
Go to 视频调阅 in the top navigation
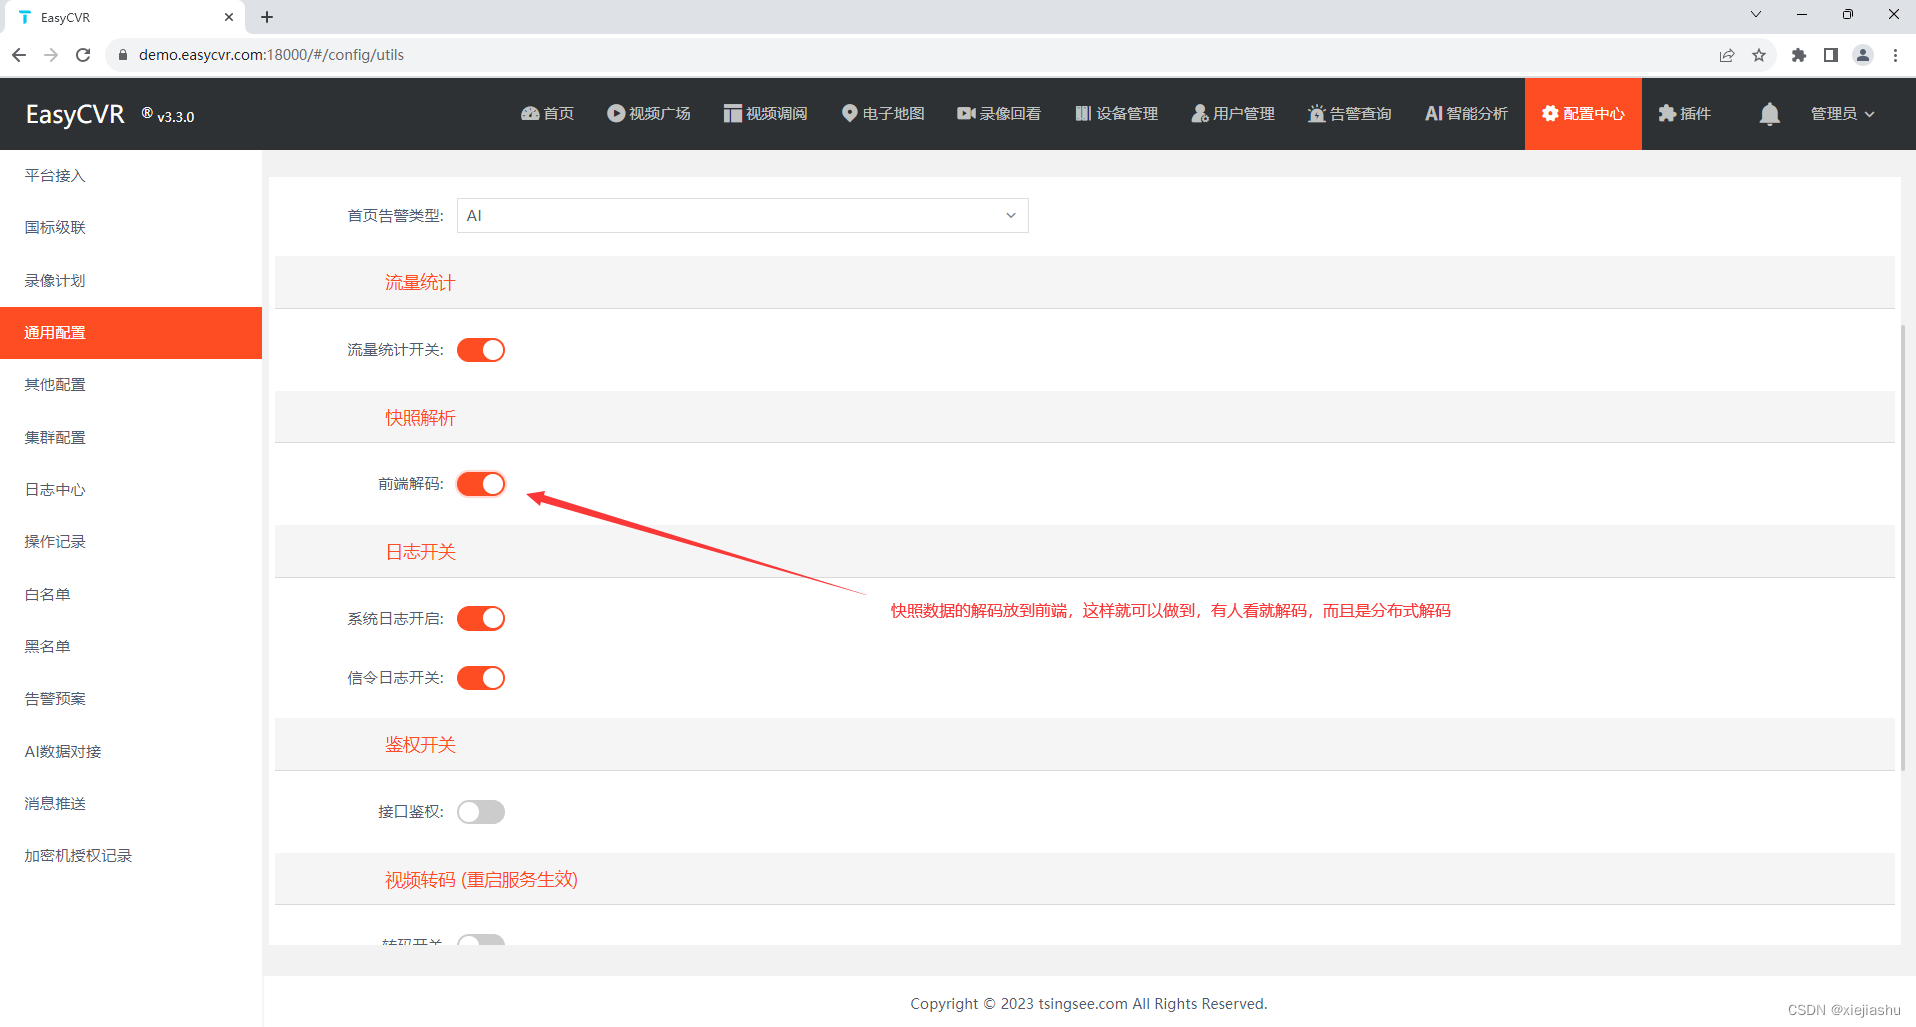tap(765, 114)
